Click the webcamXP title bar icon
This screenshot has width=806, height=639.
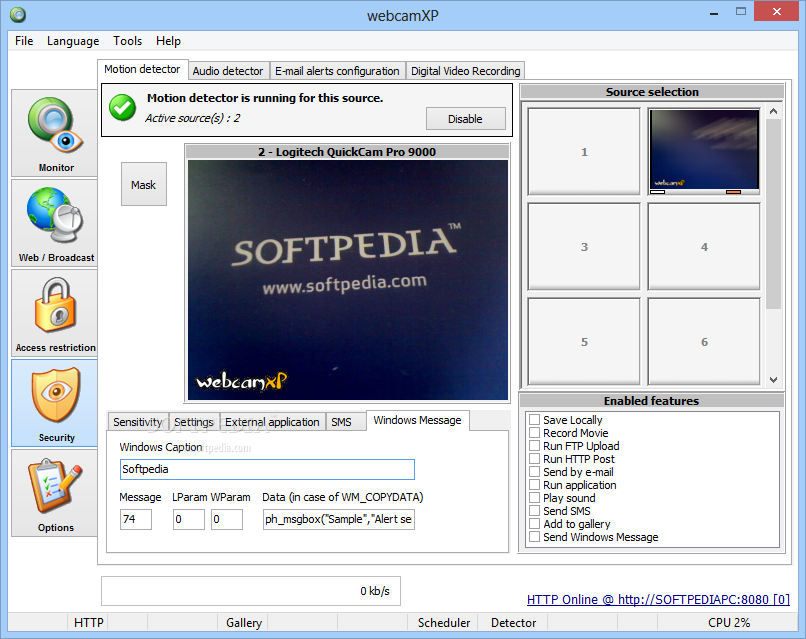(x=18, y=14)
